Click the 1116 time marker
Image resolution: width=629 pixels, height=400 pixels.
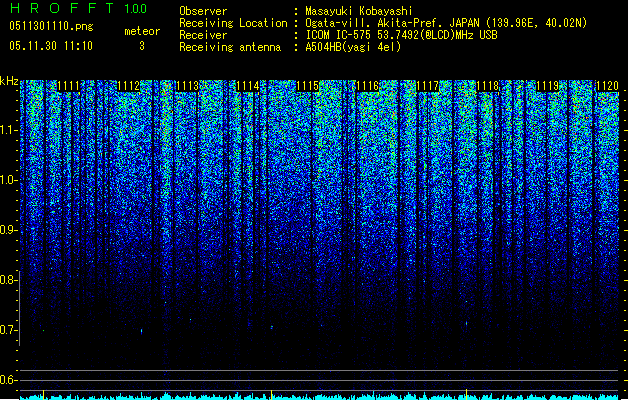click(367, 86)
